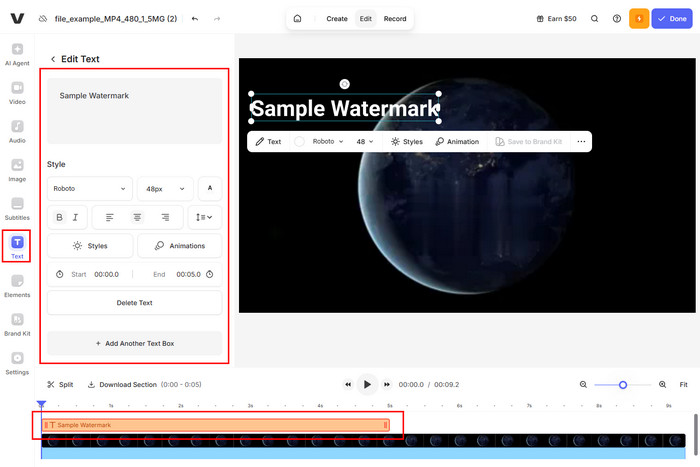
Task: Click the timeline zoom slider handle
Action: click(623, 384)
